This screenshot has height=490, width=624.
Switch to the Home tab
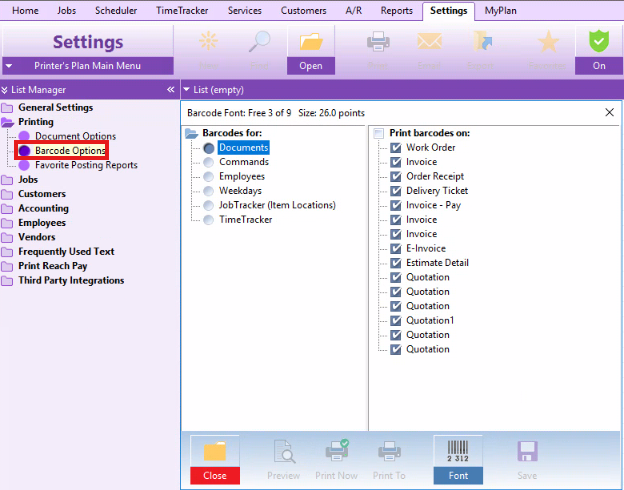[25, 11]
